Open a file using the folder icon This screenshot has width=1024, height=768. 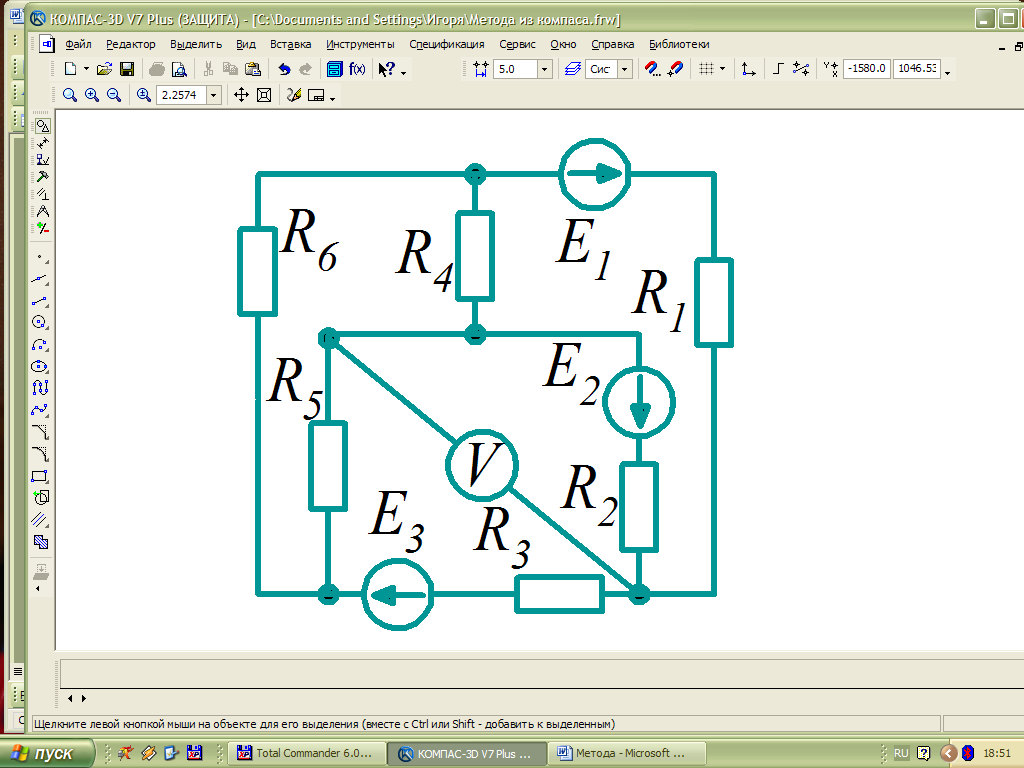(x=104, y=69)
